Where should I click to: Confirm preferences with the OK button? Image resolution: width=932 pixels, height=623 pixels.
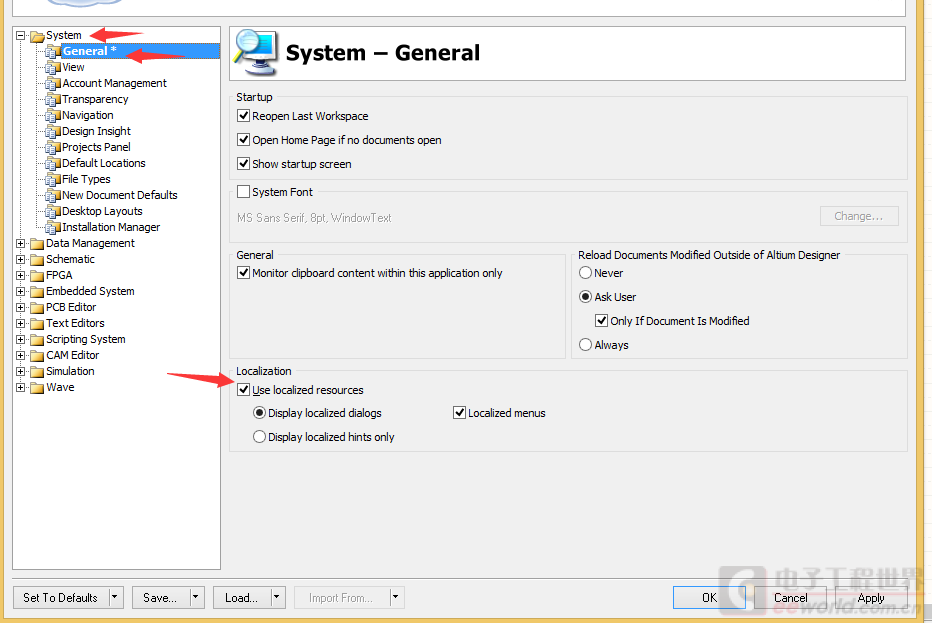[709, 597]
